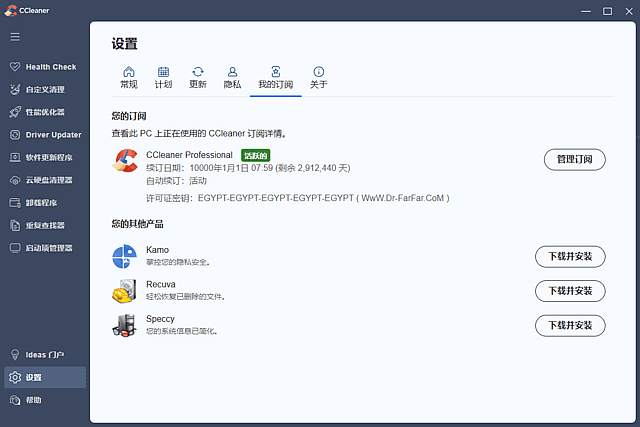Open ideas 门户 portal in sidebar
The image size is (640, 427).
point(43,354)
